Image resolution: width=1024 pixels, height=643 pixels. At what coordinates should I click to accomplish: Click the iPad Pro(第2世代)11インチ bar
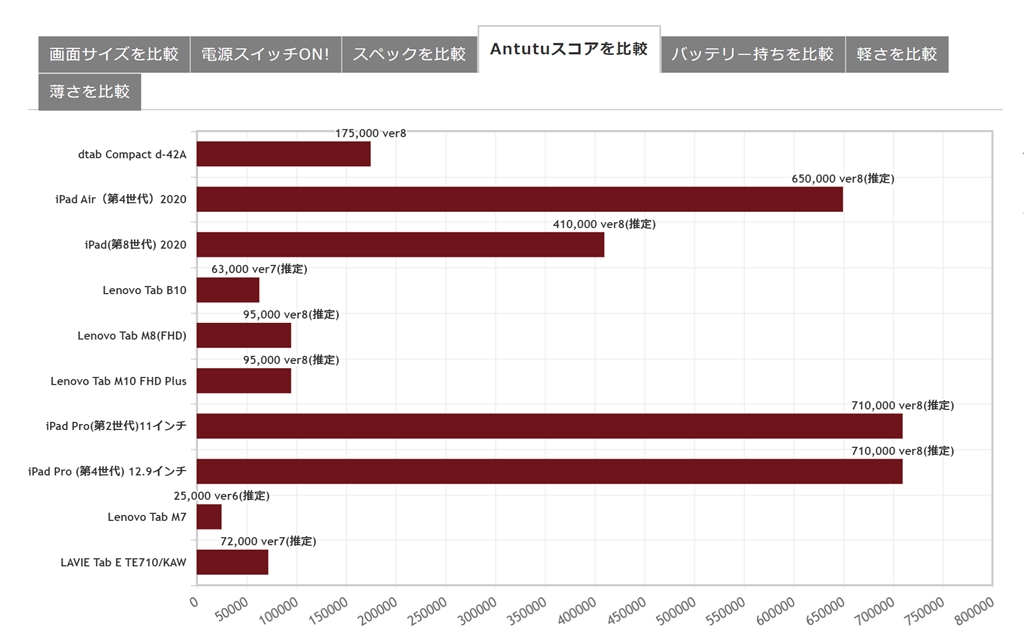pos(549,426)
